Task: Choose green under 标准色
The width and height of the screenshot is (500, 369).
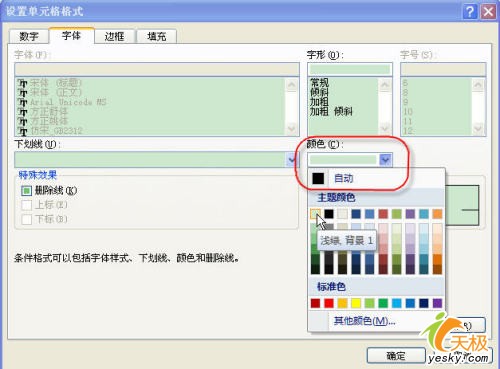Action: coord(383,303)
